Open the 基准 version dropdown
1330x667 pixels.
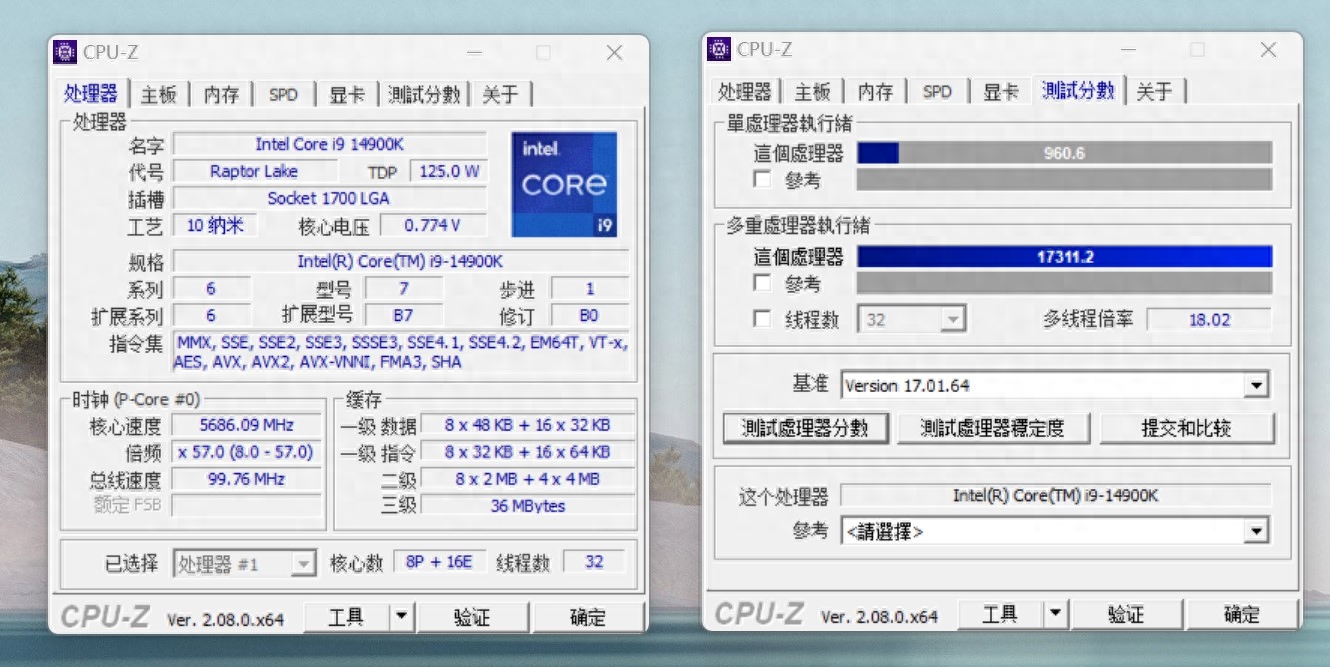click(1055, 385)
